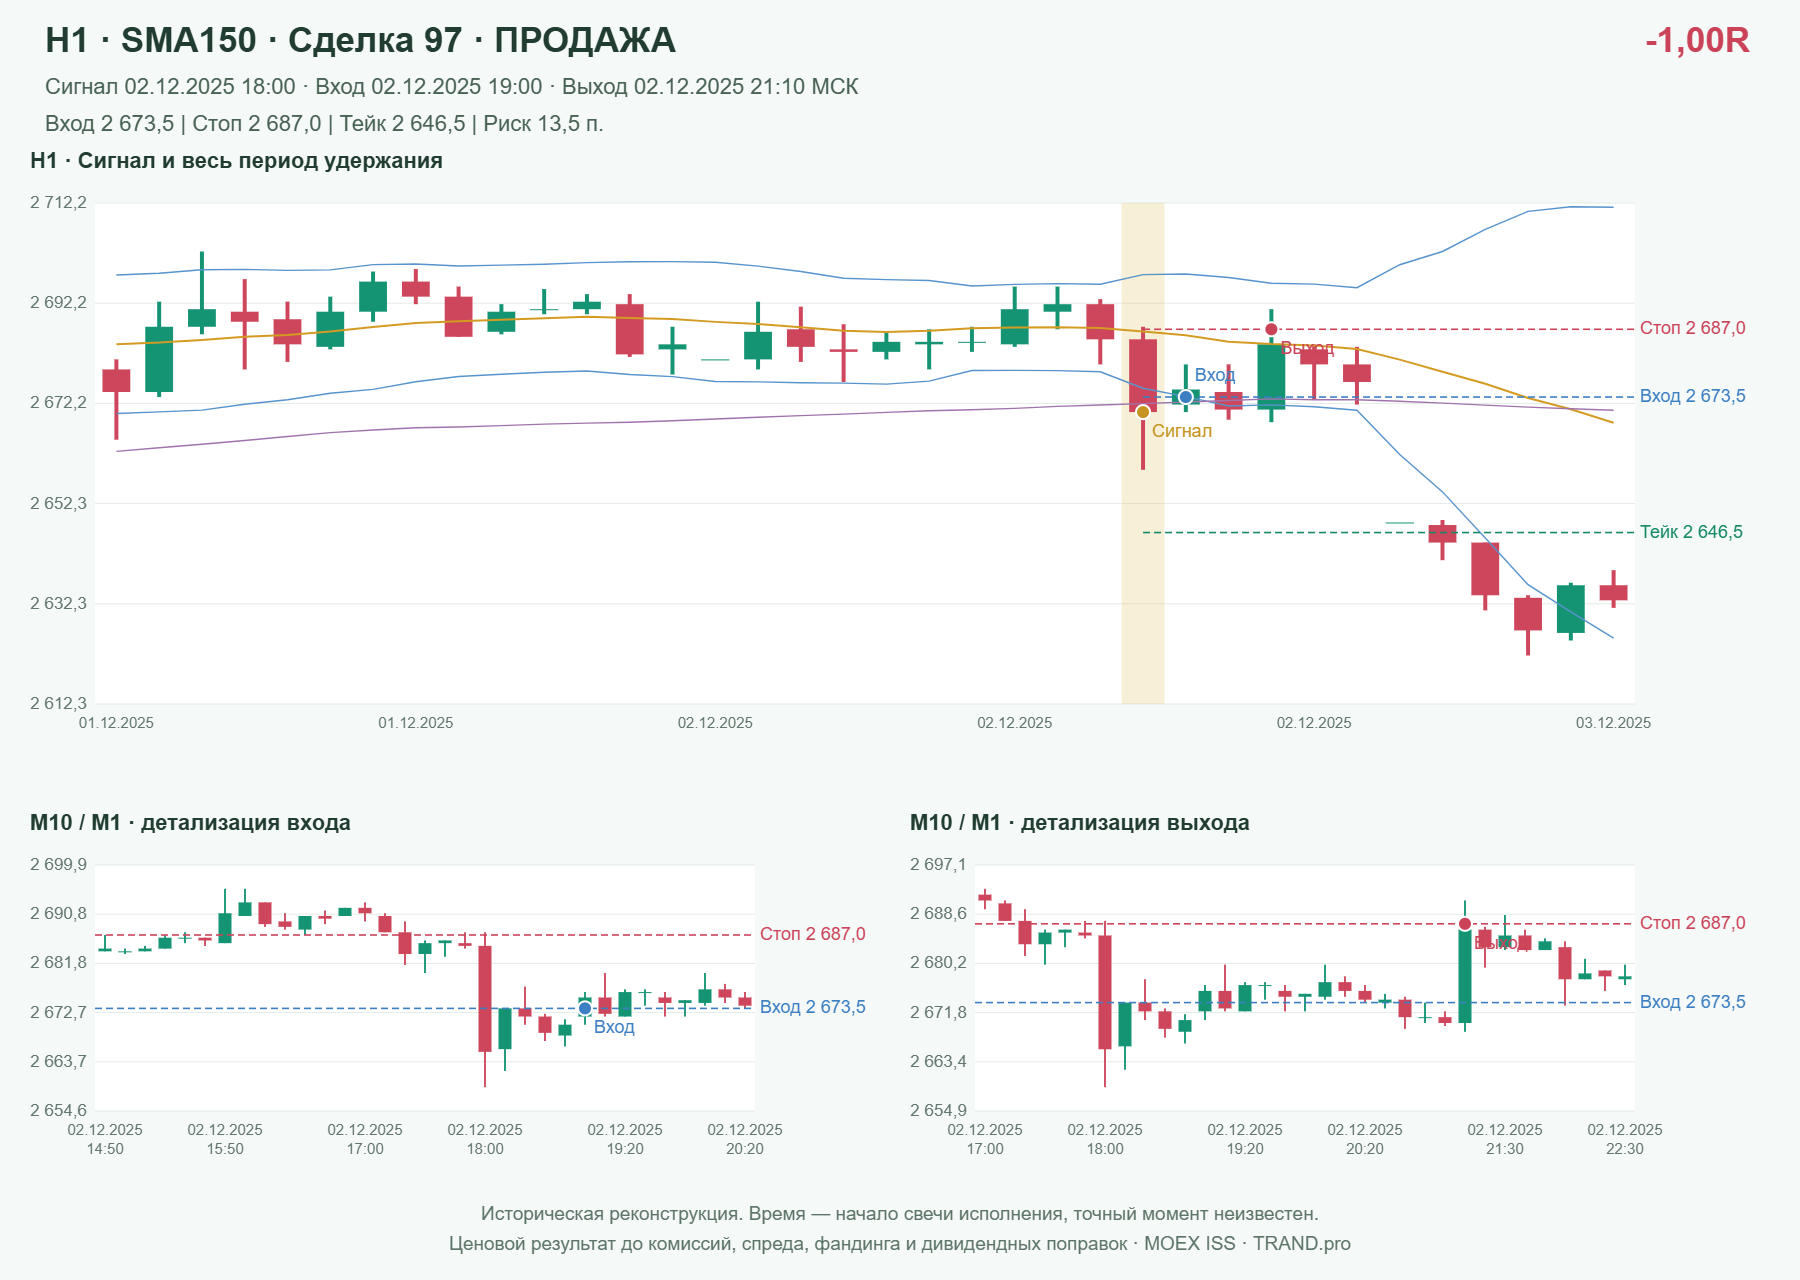1800x1280 pixels.
Task: Click the '02.12.2025 19:20' label in entry chart
Action: click(x=625, y=1139)
